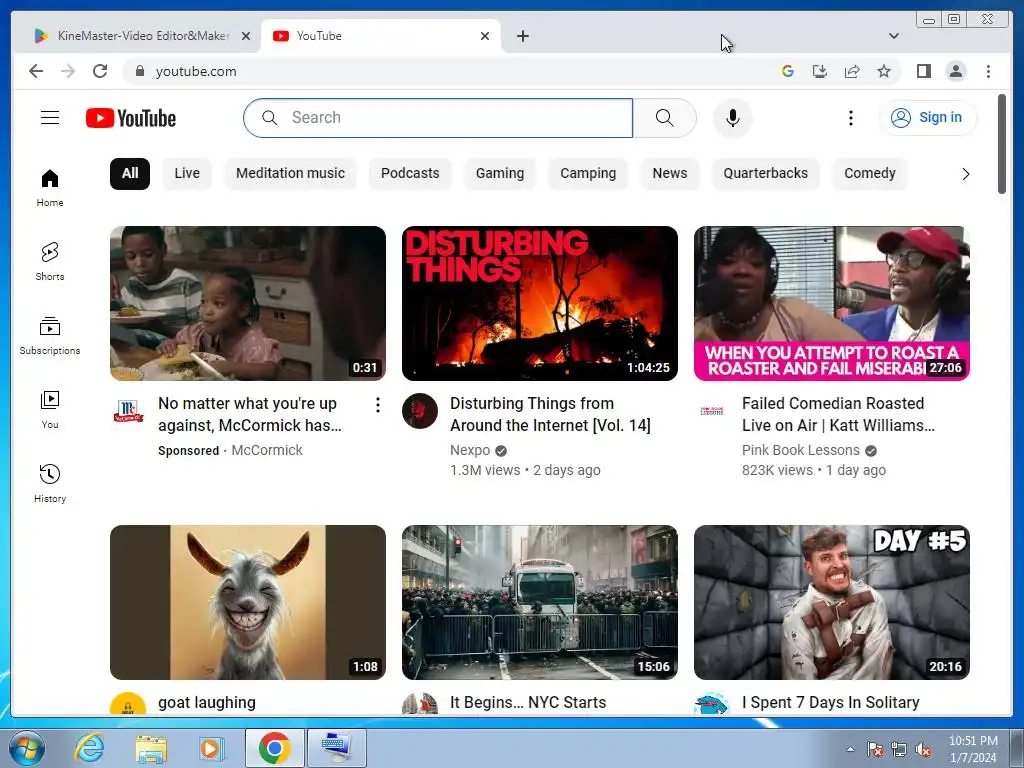The image size is (1024, 768).
Task: Select the YouTube browser tab
Action: click(x=381, y=36)
